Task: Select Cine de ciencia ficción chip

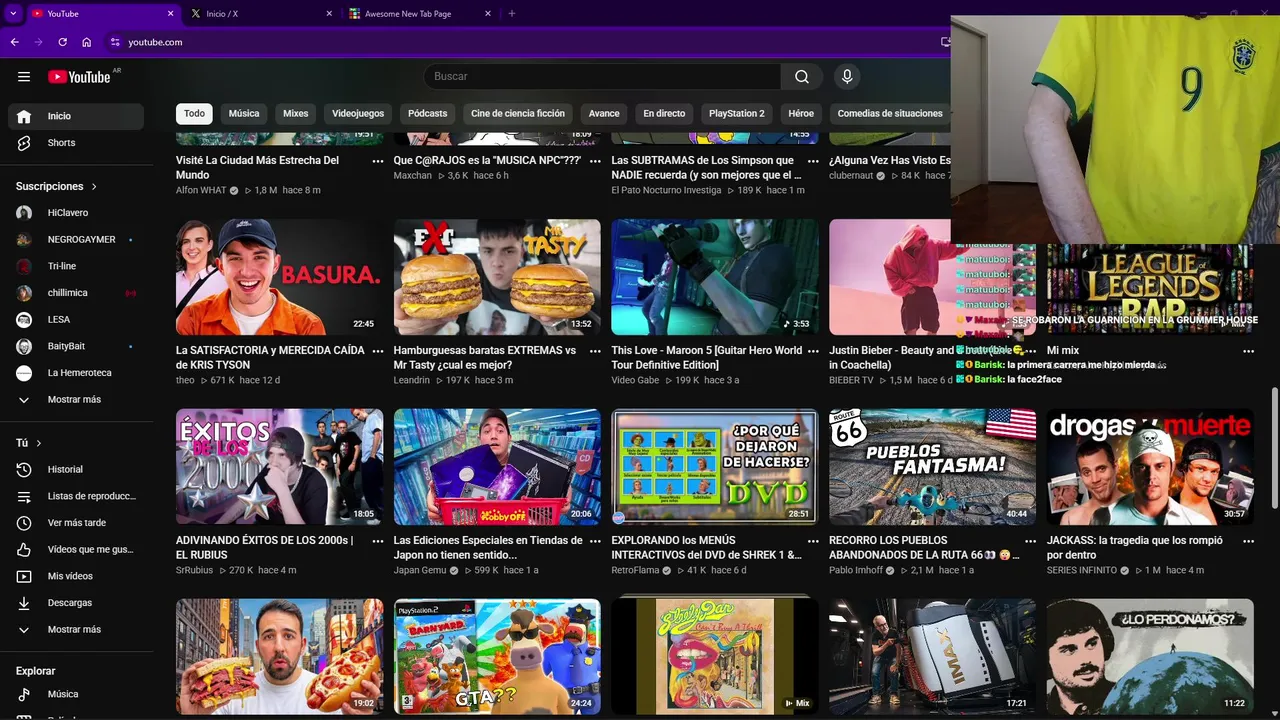Action: 518,113
